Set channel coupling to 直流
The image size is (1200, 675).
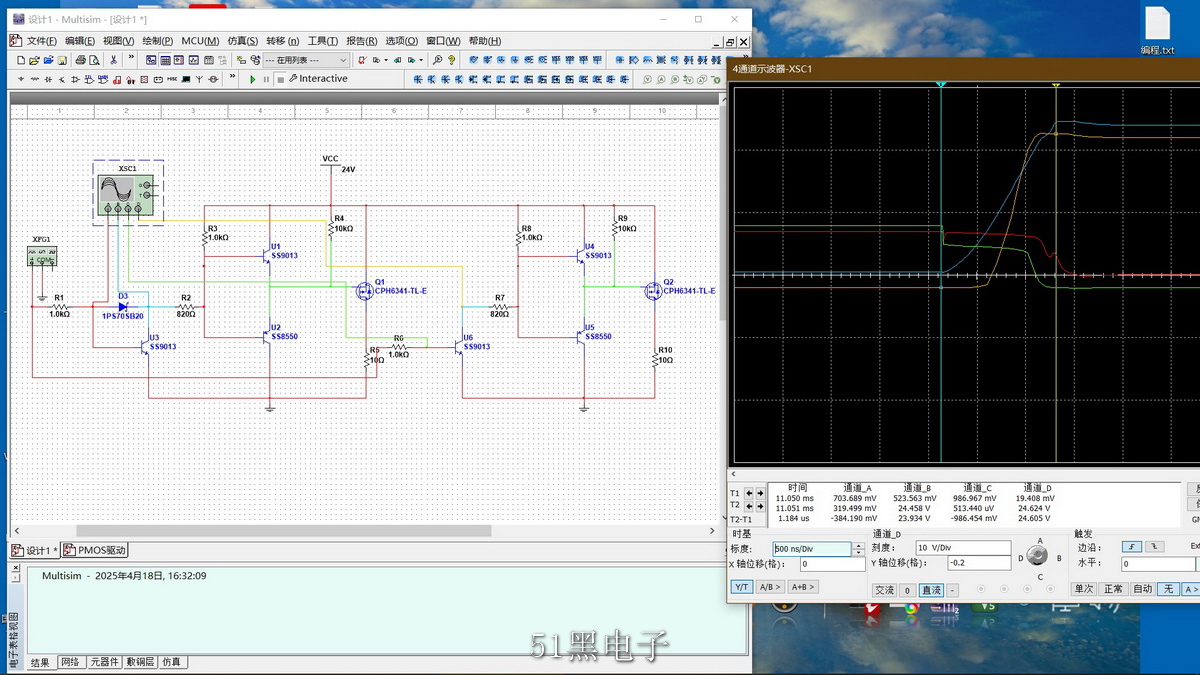(931, 590)
